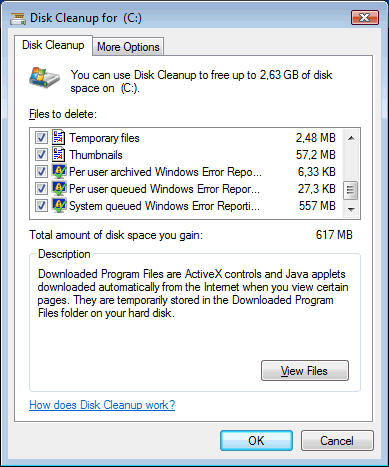Image resolution: width=389 pixels, height=467 pixels.
Task: Click the Windows drive icon beside the description
Action: coord(44,78)
